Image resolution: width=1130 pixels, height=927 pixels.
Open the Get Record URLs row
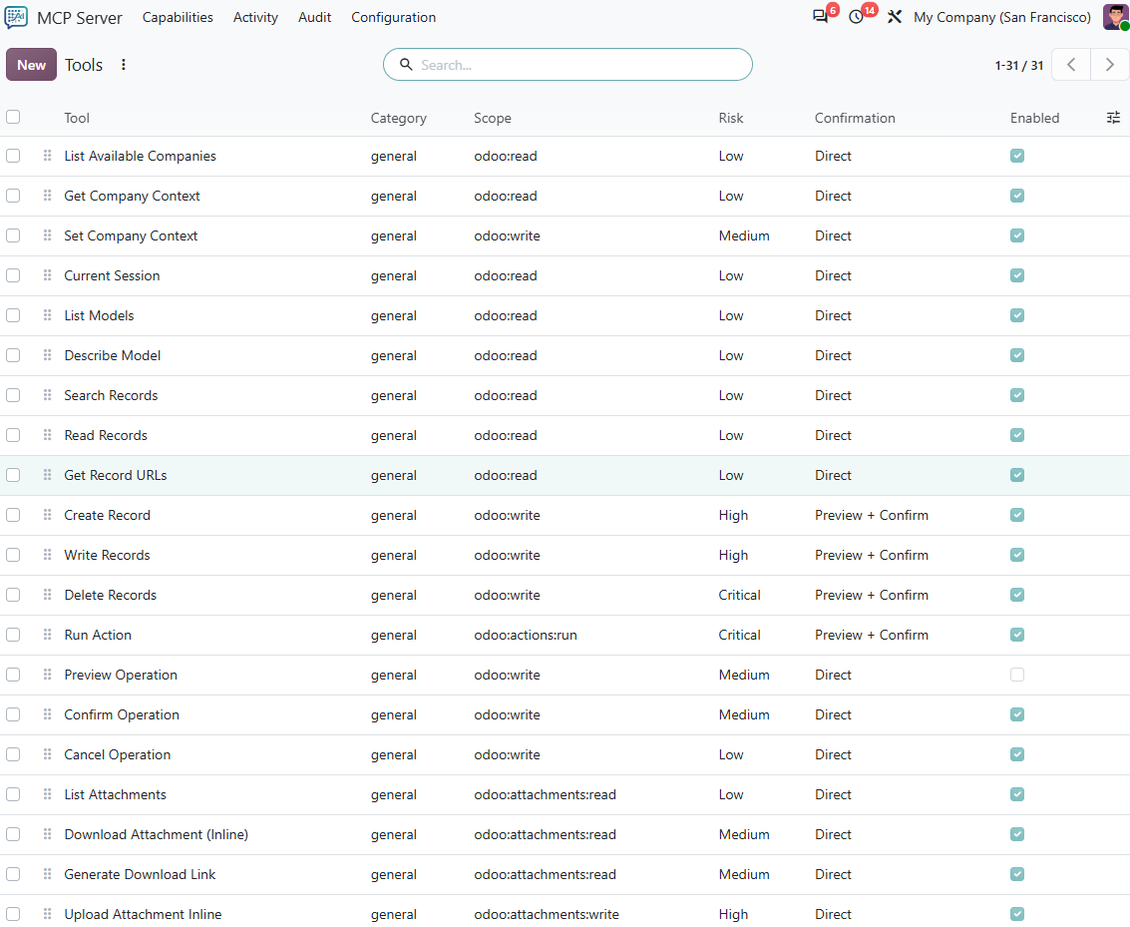565,475
